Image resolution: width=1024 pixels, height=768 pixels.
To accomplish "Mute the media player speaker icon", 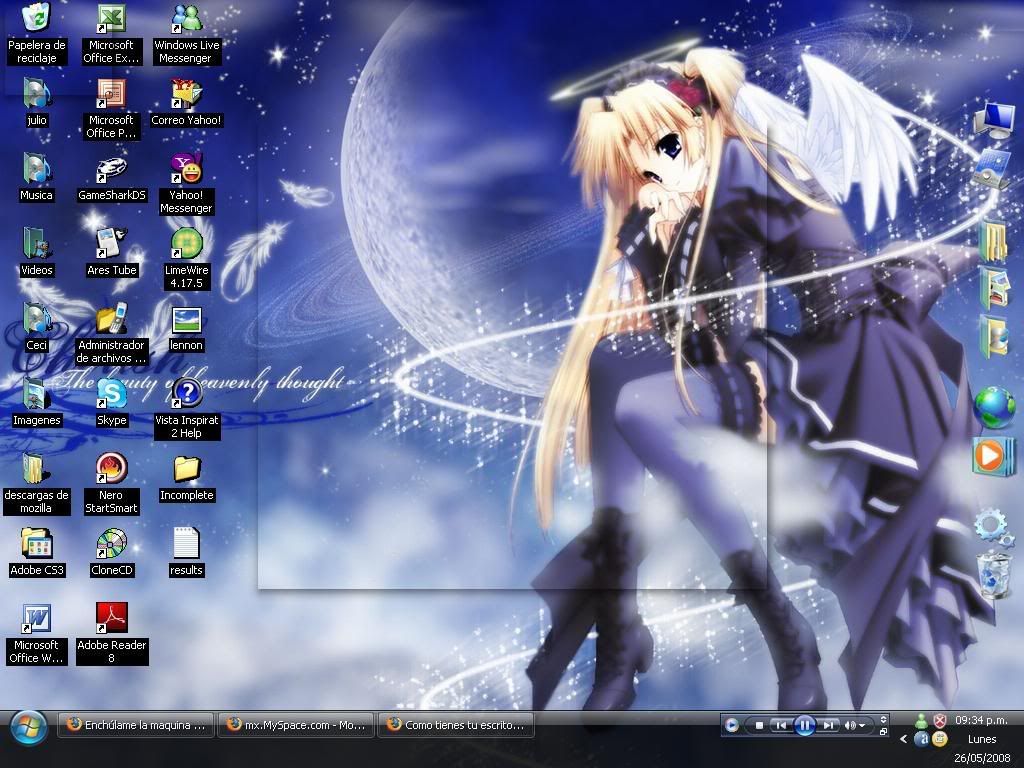I will point(850,725).
